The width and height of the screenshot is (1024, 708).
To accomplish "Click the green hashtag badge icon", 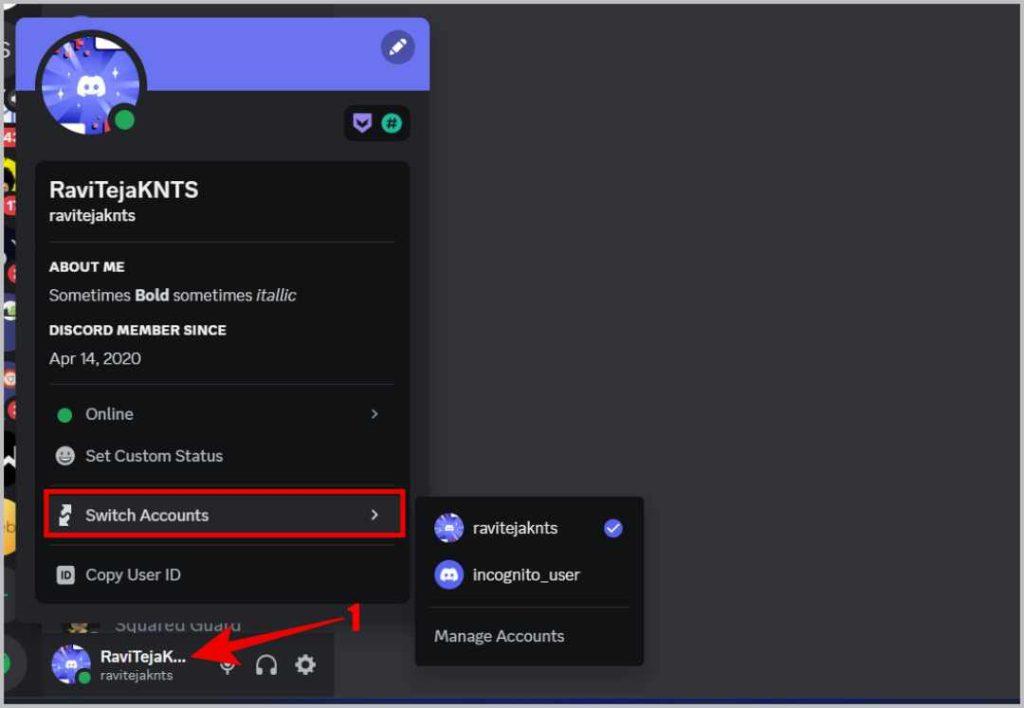I will point(392,123).
